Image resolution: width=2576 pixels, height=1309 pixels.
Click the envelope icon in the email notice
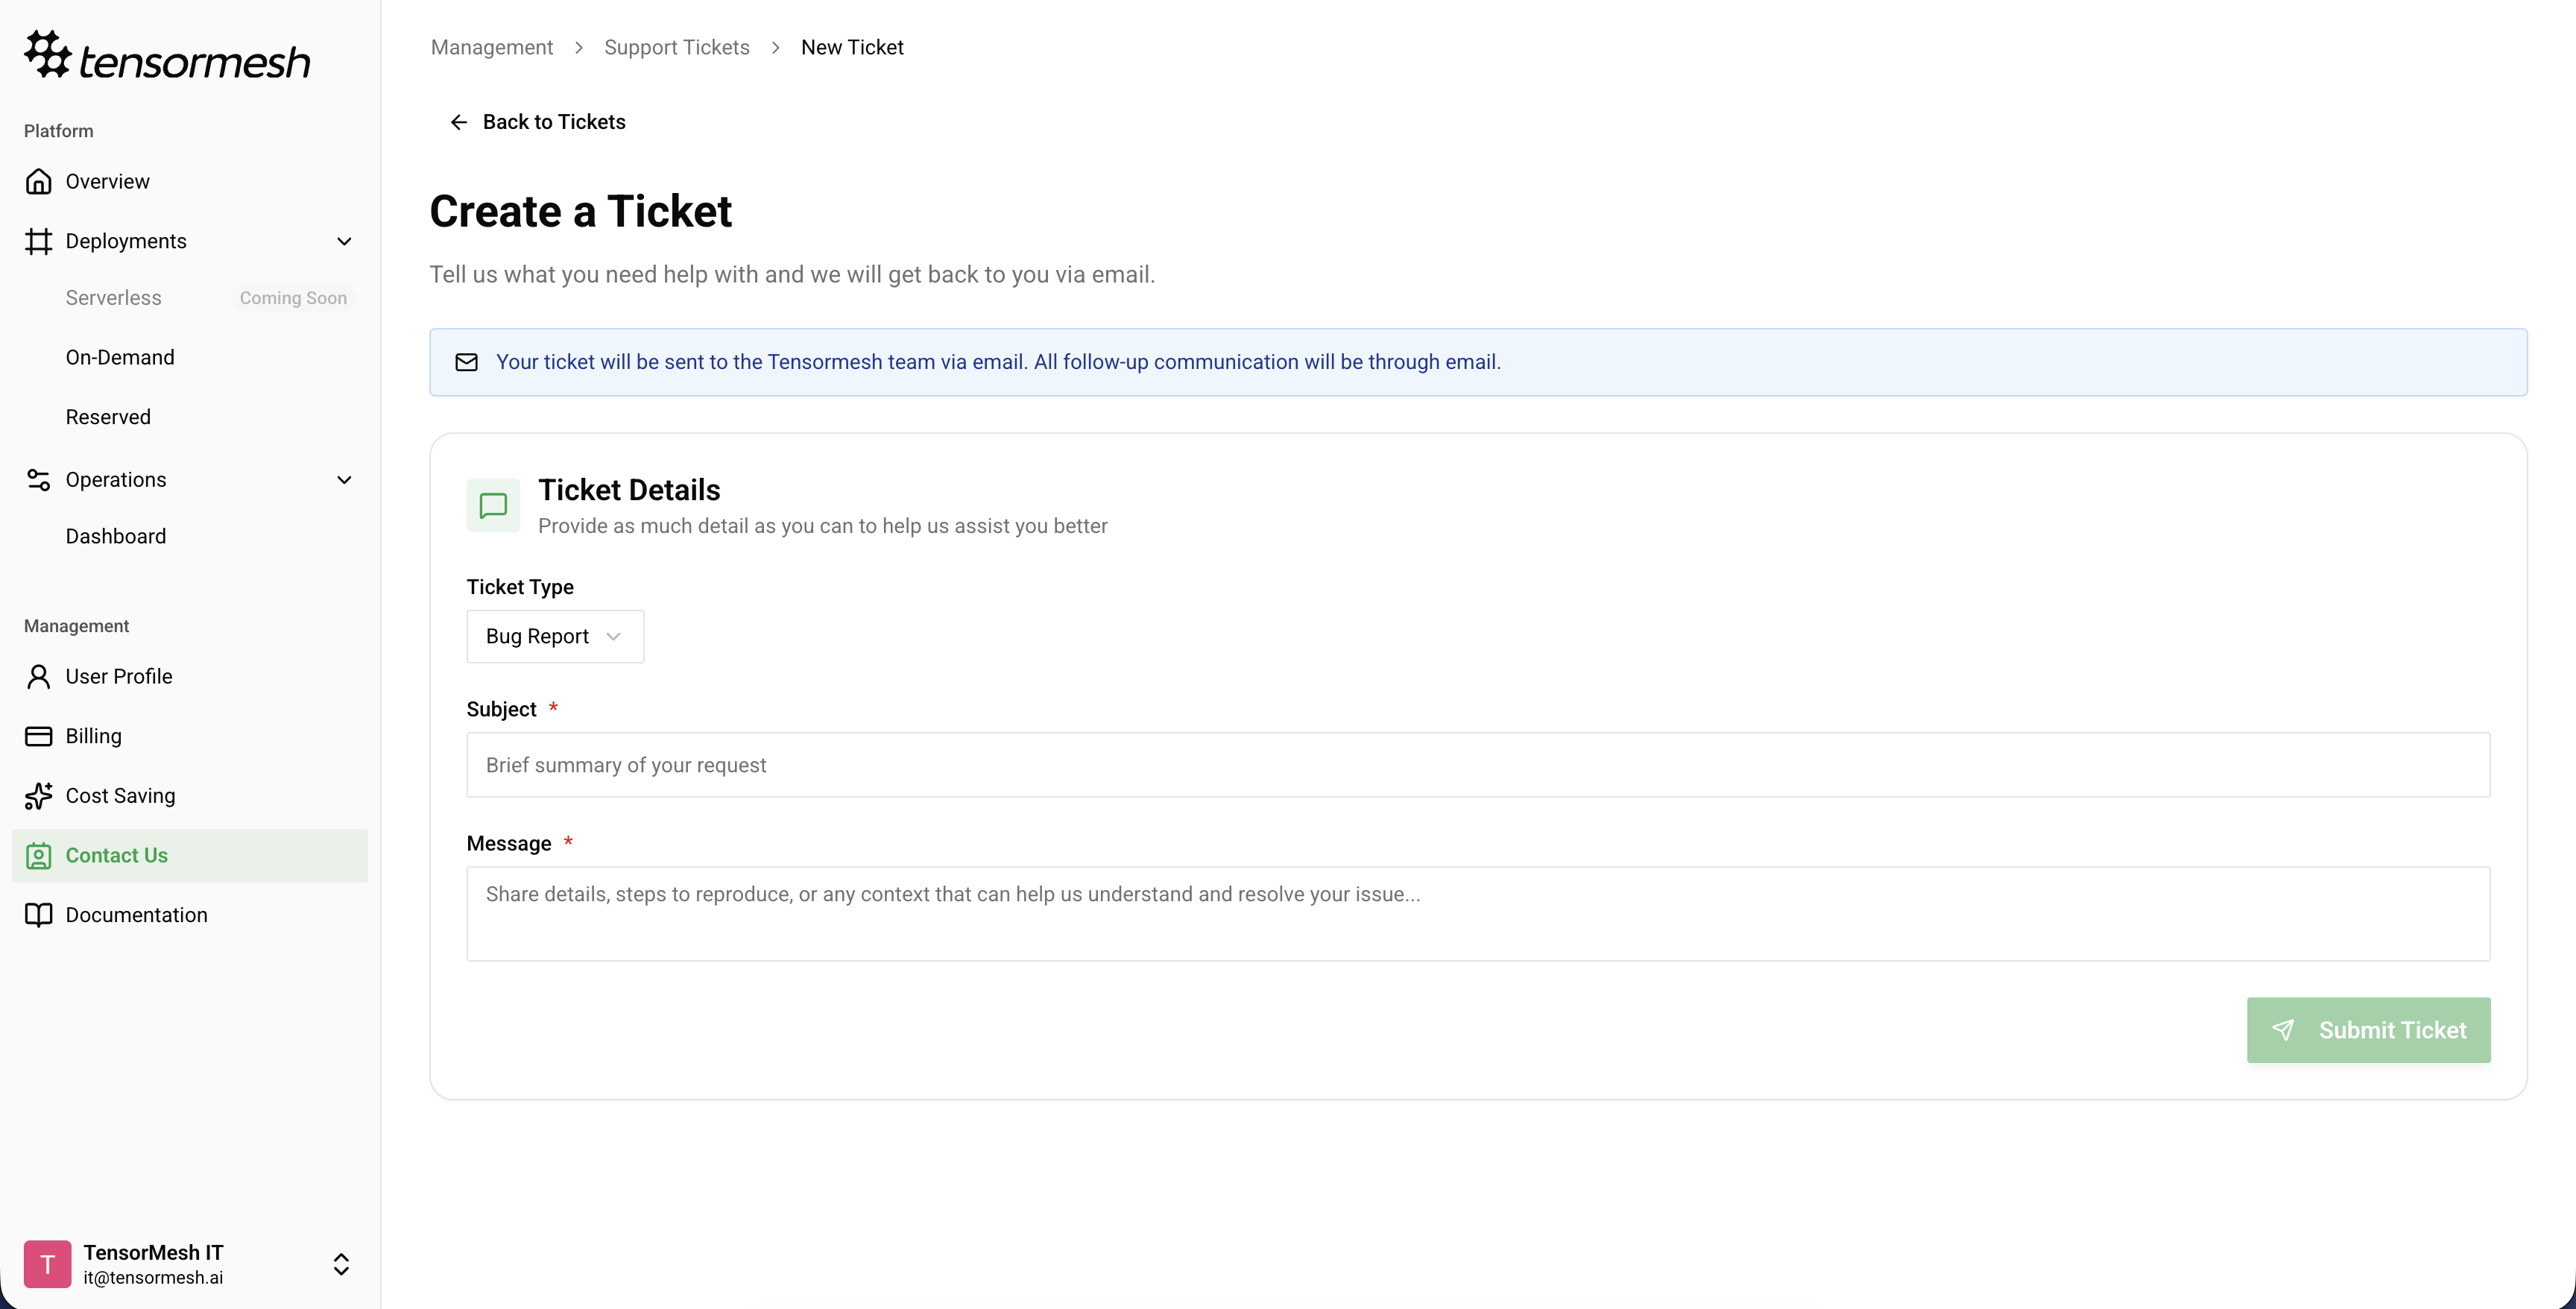pos(466,362)
